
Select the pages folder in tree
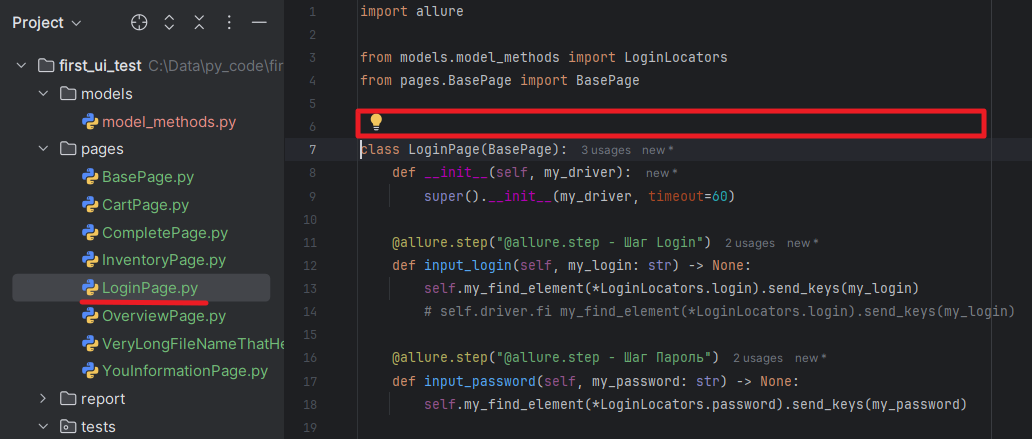[x=102, y=149]
